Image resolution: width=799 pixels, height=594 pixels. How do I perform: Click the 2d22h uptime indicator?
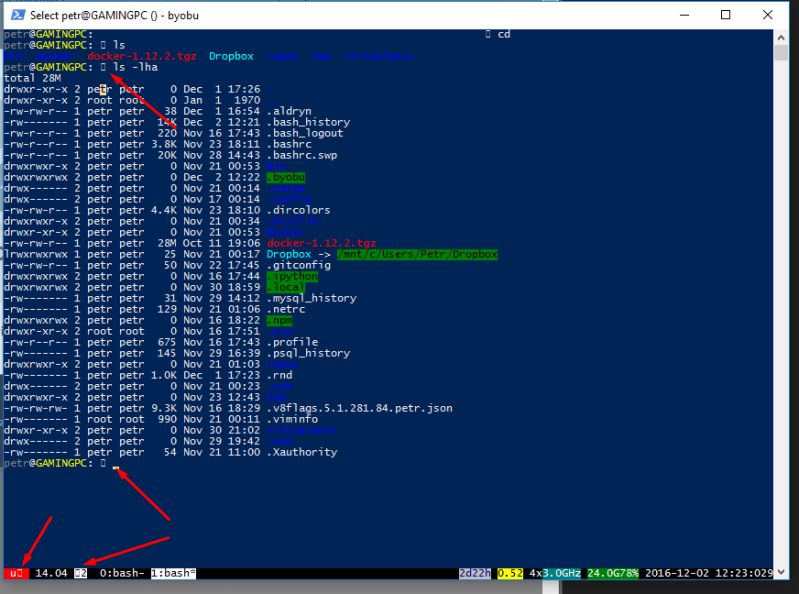pos(475,573)
